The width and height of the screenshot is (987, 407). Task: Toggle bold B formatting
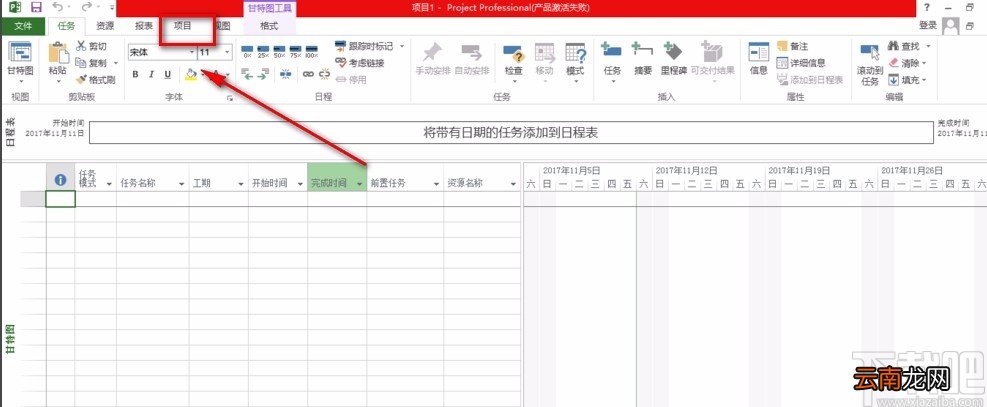tap(135, 74)
